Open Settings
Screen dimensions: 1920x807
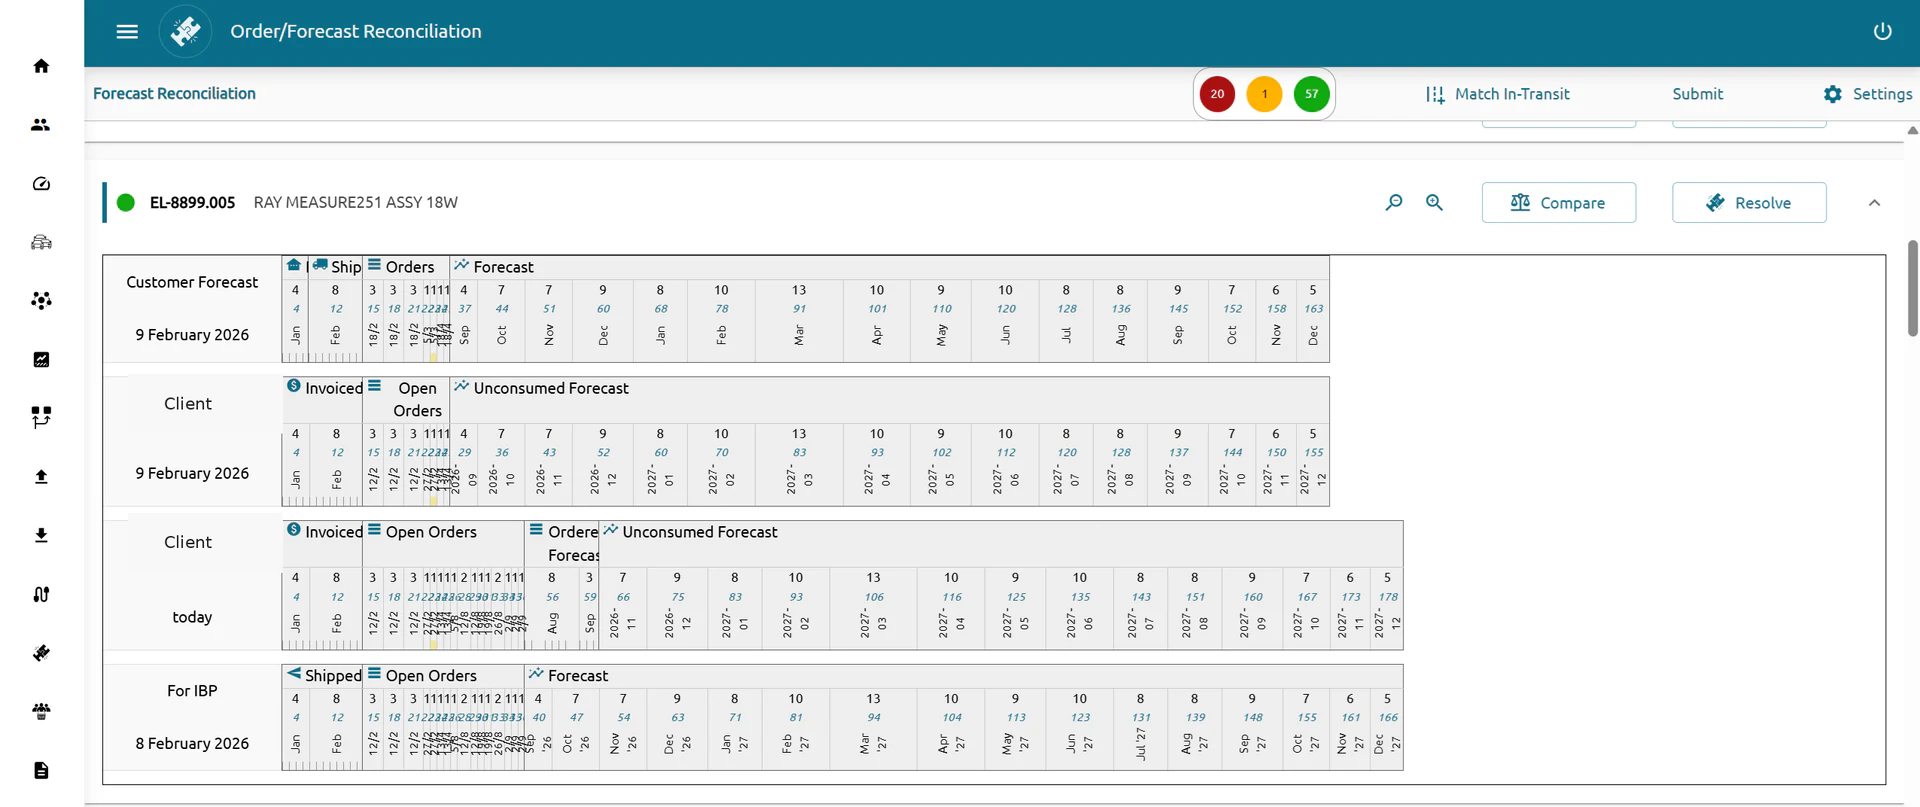tap(1867, 94)
